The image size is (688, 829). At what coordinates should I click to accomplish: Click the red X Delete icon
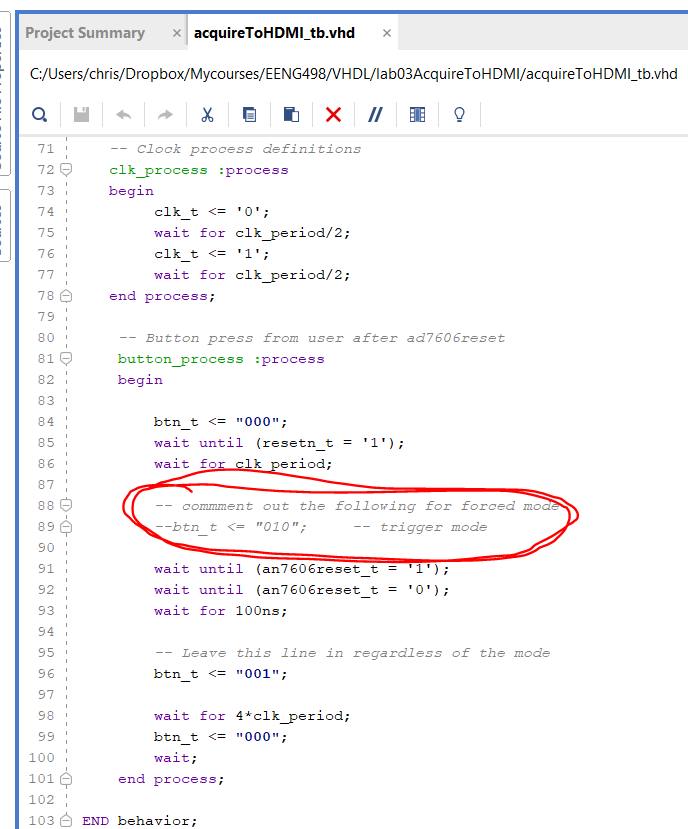click(x=333, y=114)
